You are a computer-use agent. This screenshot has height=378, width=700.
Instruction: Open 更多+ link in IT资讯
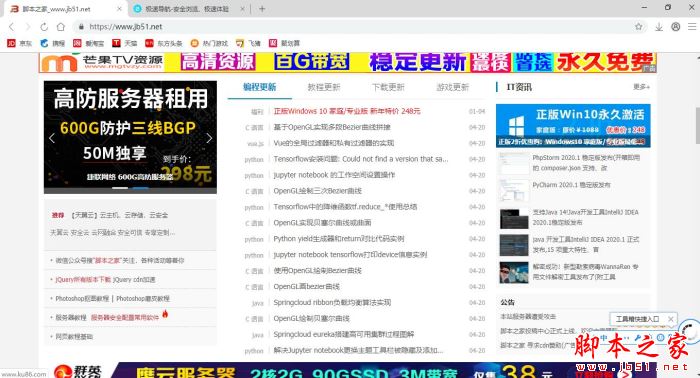[641, 87]
